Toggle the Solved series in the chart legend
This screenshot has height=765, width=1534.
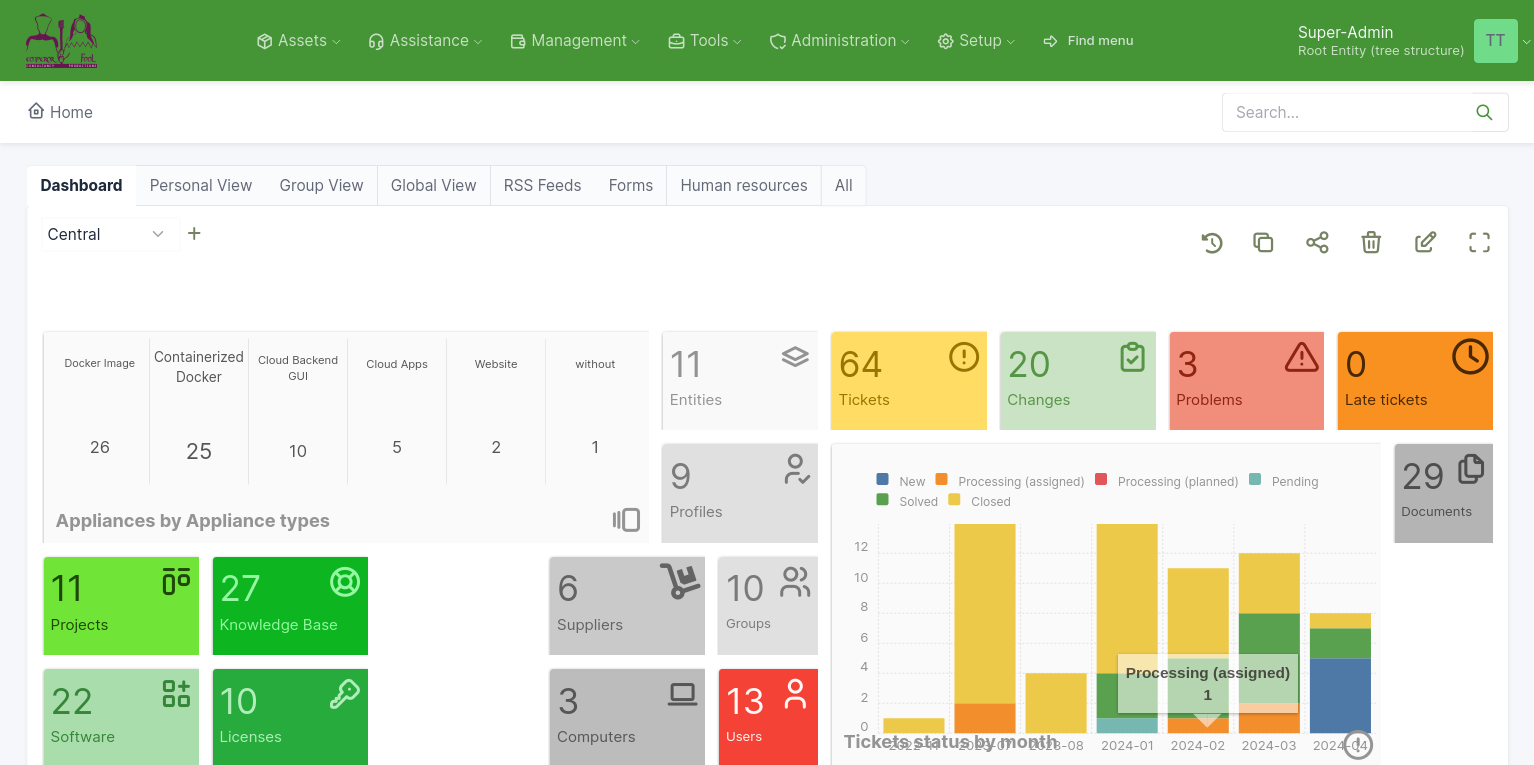907,501
